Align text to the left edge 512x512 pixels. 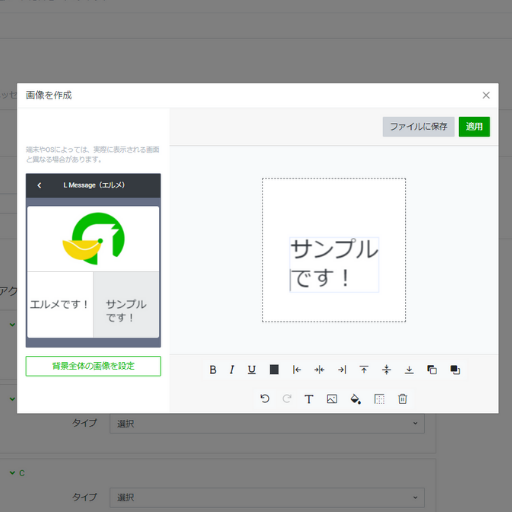coord(297,370)
